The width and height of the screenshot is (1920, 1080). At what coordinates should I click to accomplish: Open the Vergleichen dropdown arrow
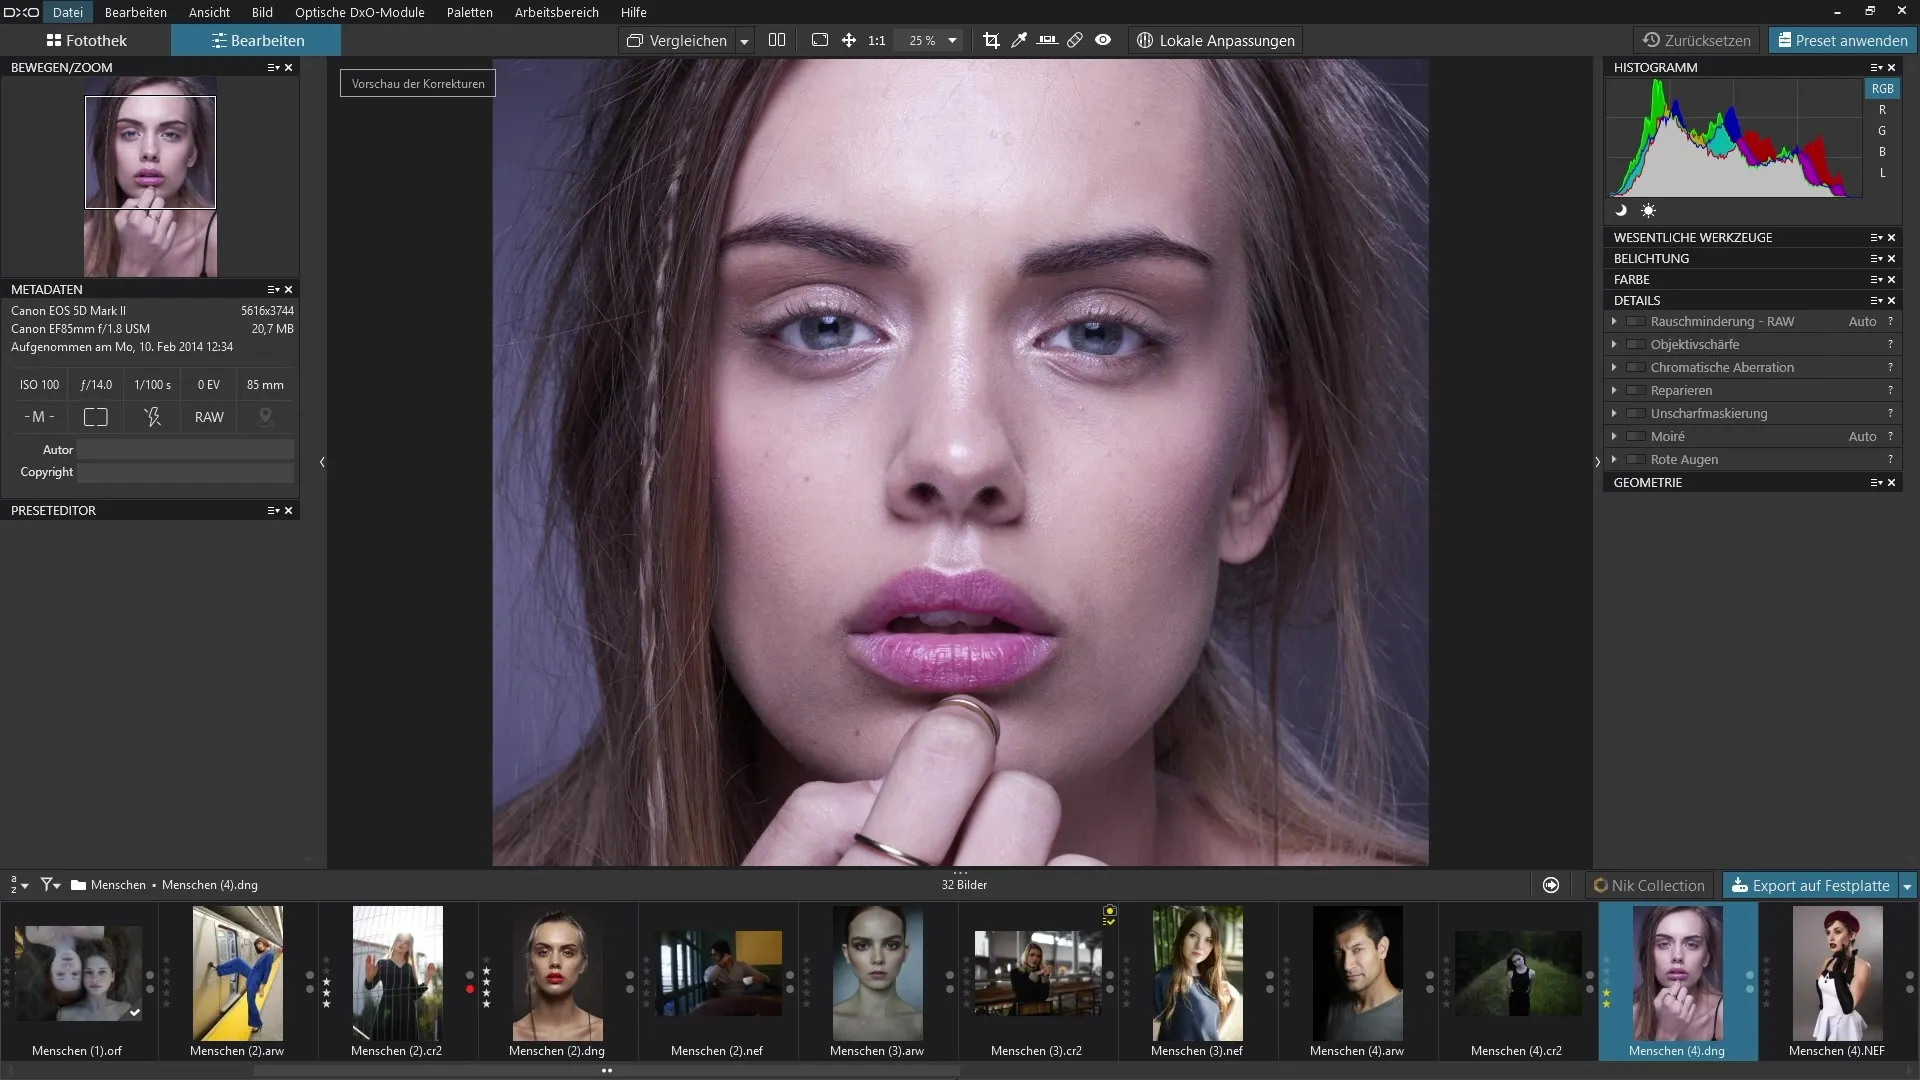(744, 41)
